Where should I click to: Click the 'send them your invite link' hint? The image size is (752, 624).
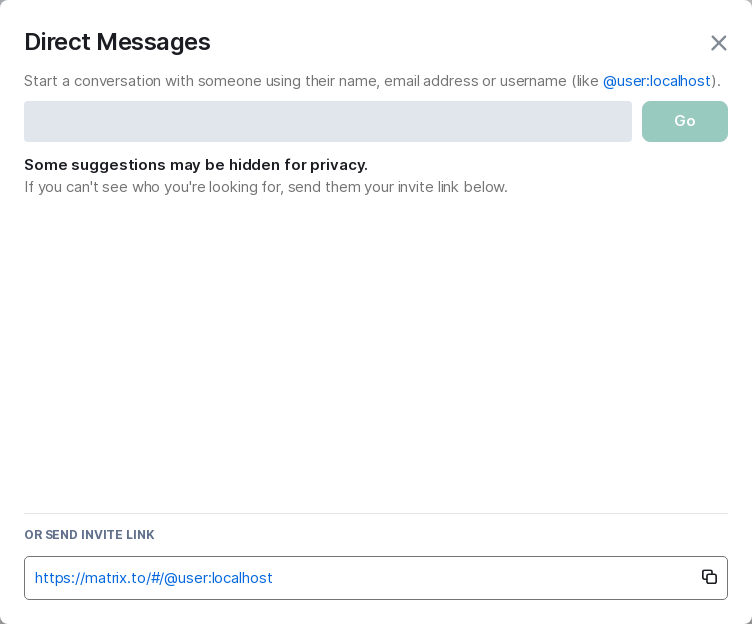coord(265,187)
